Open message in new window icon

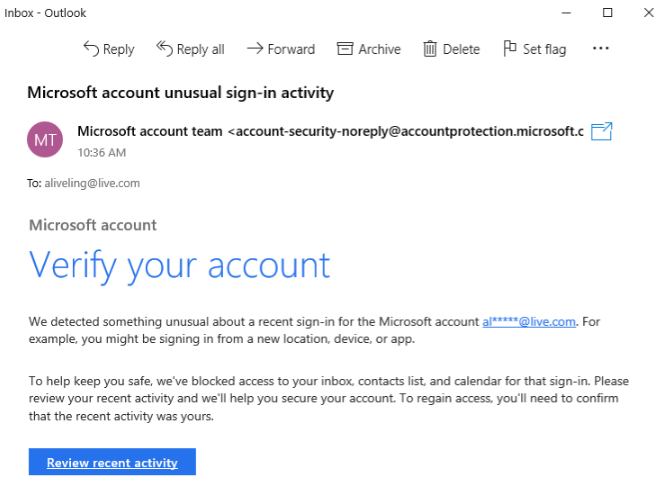point(601,131)
